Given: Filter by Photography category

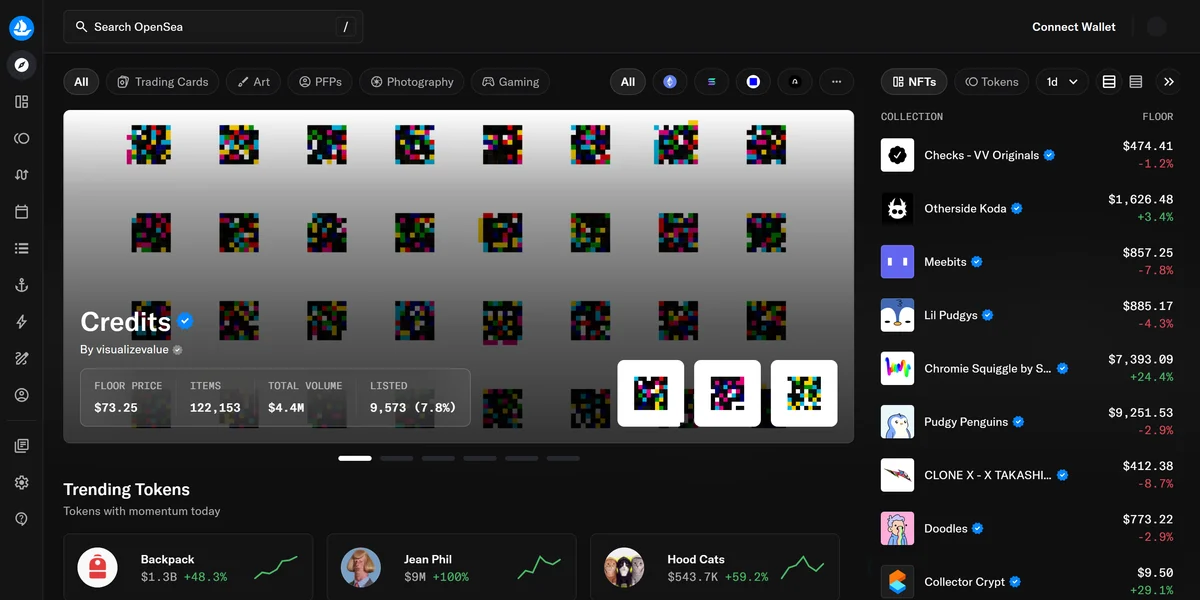Looking at the screenshot, I should 412,82.
